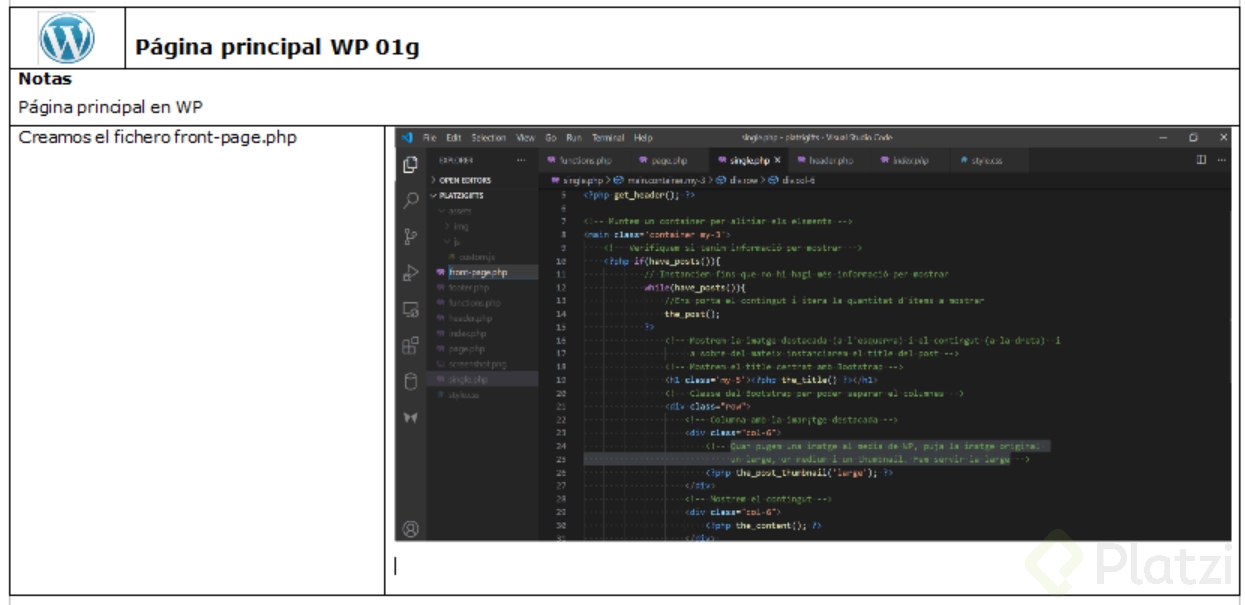Open the Go menu
Screen dimensions: 1245x605
click(551, 137)
